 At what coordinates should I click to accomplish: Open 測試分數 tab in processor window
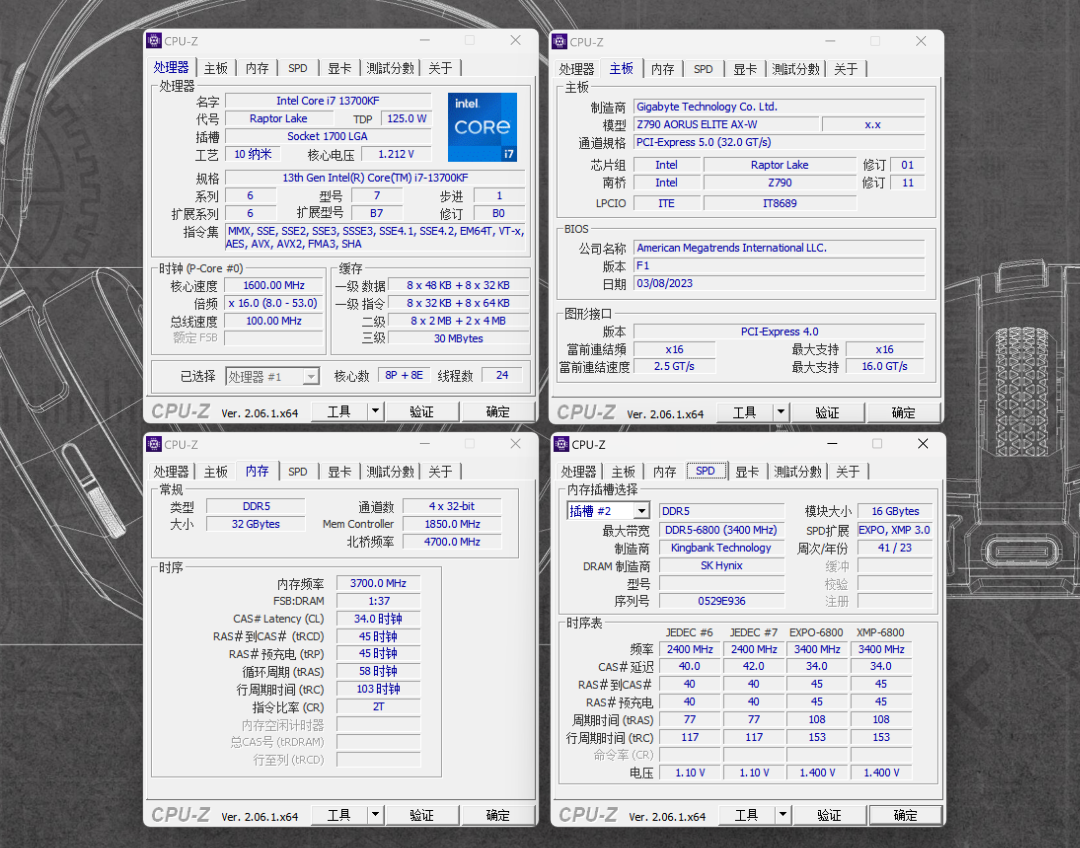coord(390,68)
